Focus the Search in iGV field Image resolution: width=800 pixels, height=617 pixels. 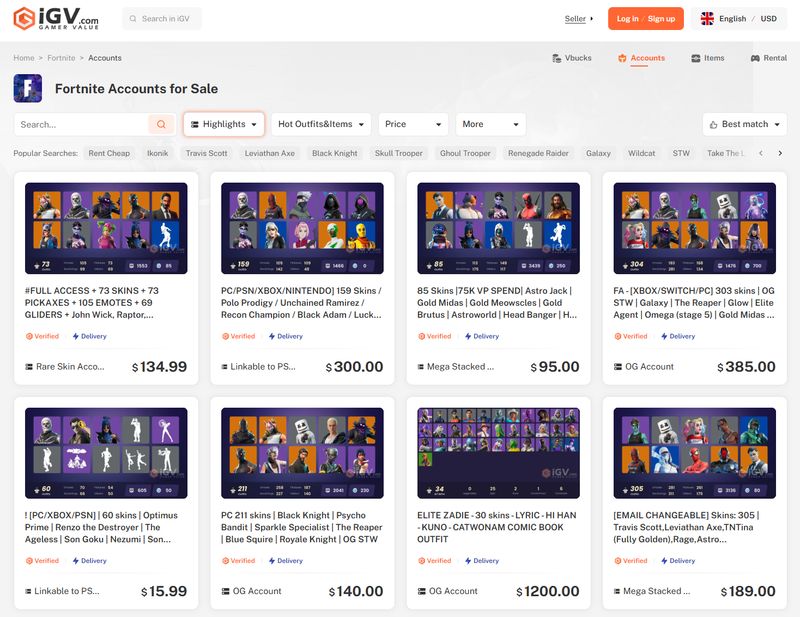coord(162,19)
